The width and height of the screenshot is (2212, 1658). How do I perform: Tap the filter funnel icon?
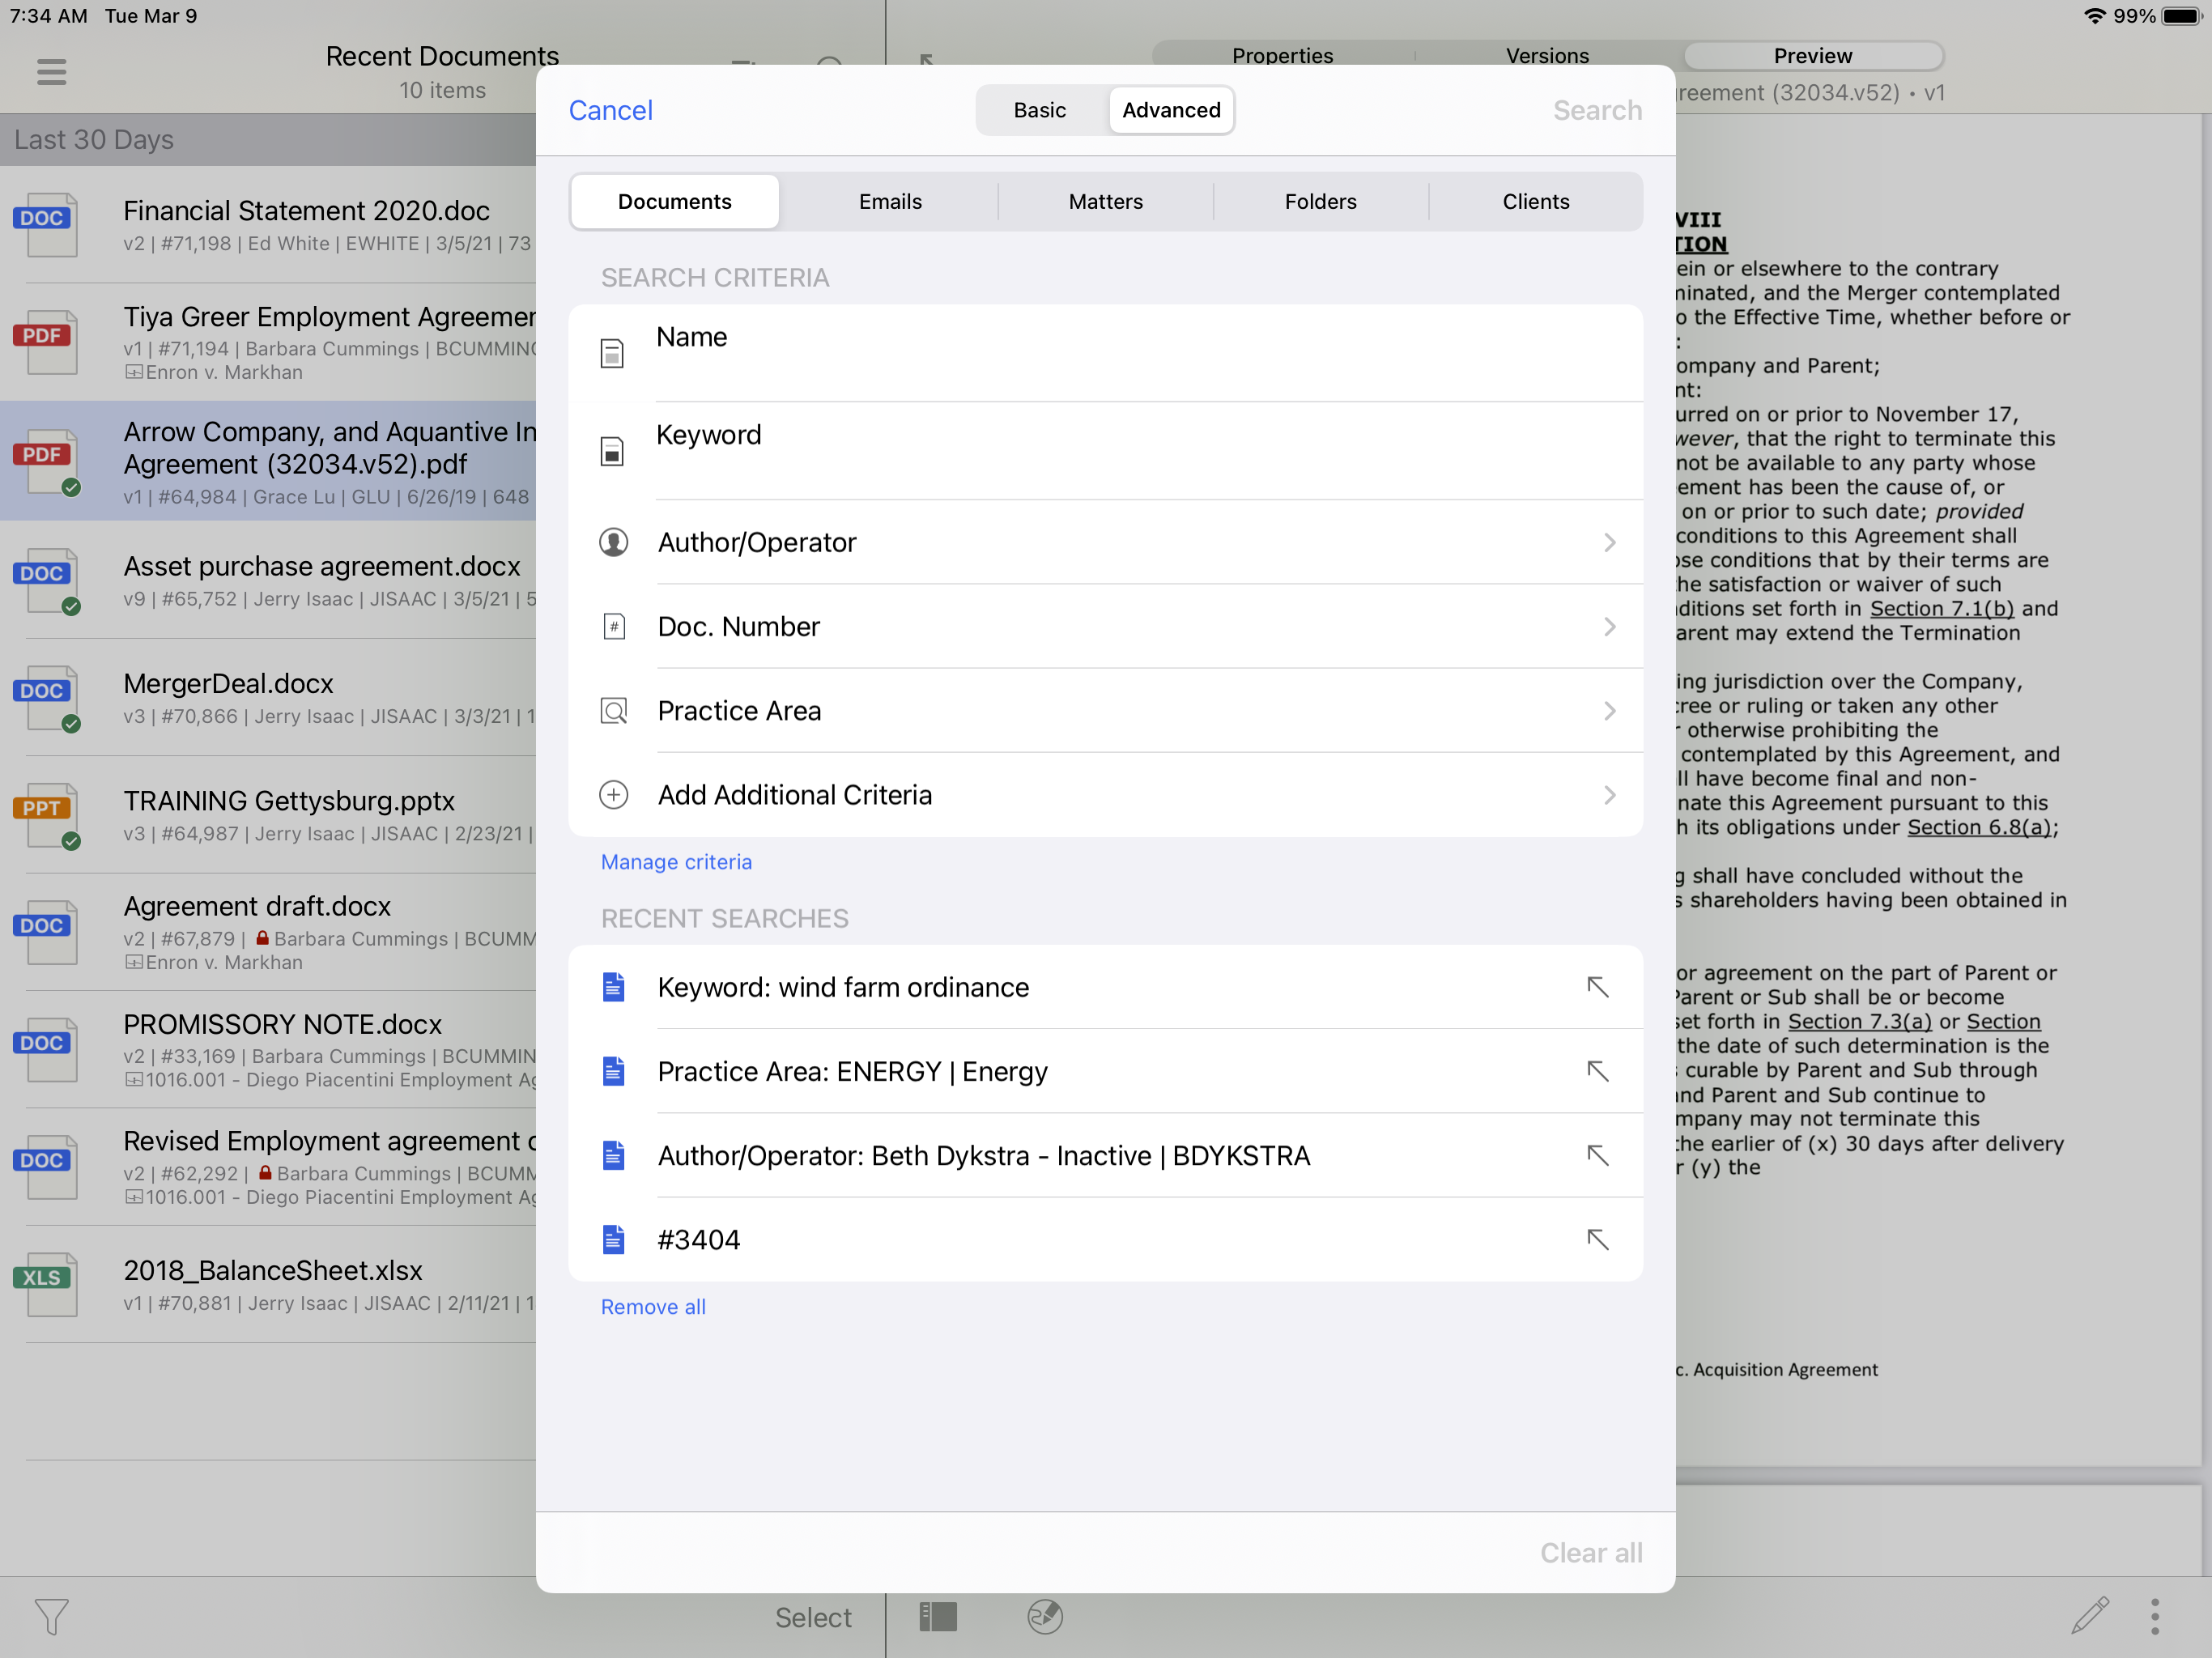pos(51,1616)
